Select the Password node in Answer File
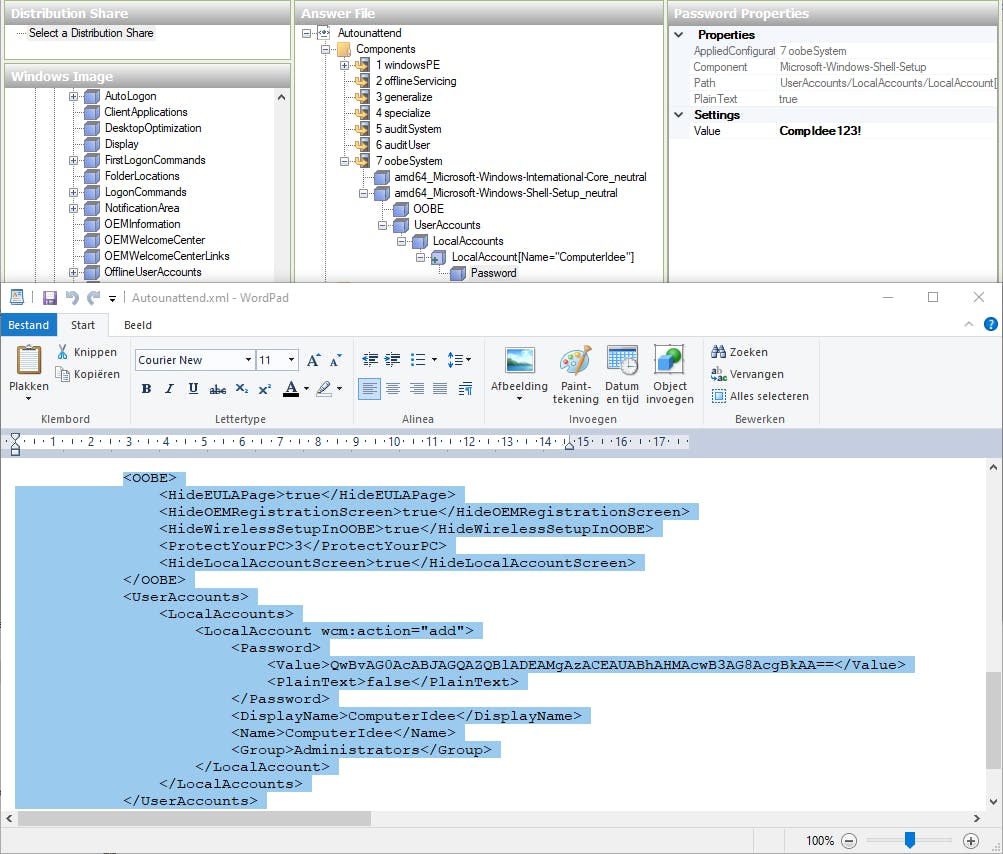The image size is (1003, 854). [x=493, y=273]
